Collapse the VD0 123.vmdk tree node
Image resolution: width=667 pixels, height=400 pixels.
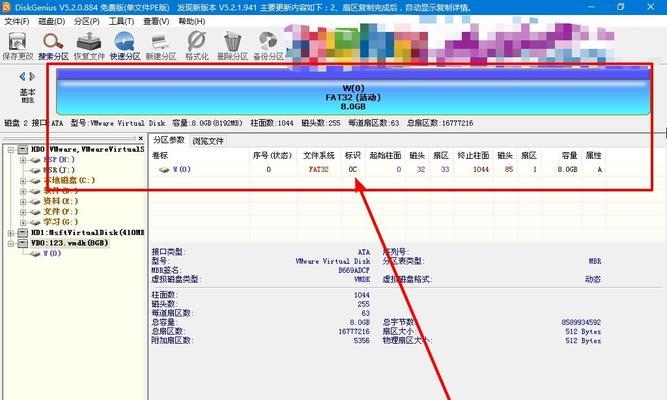click(x=11, y=243)
